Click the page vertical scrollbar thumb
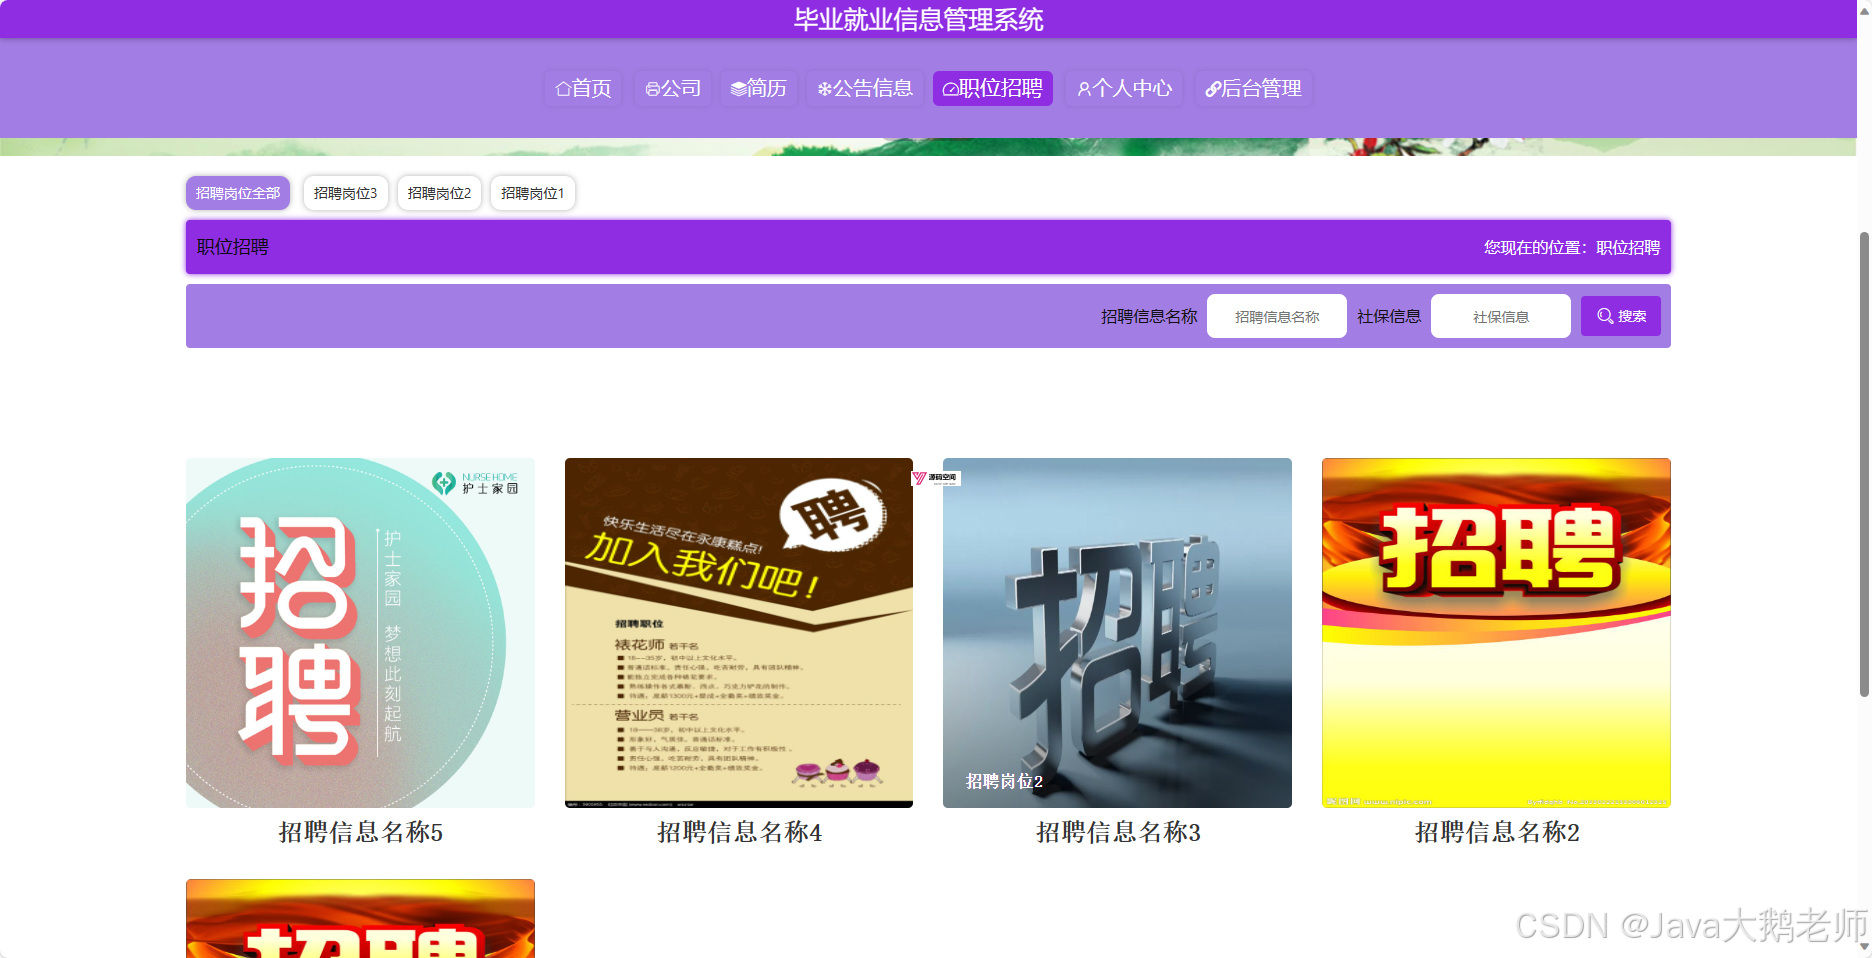This screenshot has width=1872, height=958. (1864, 463)
